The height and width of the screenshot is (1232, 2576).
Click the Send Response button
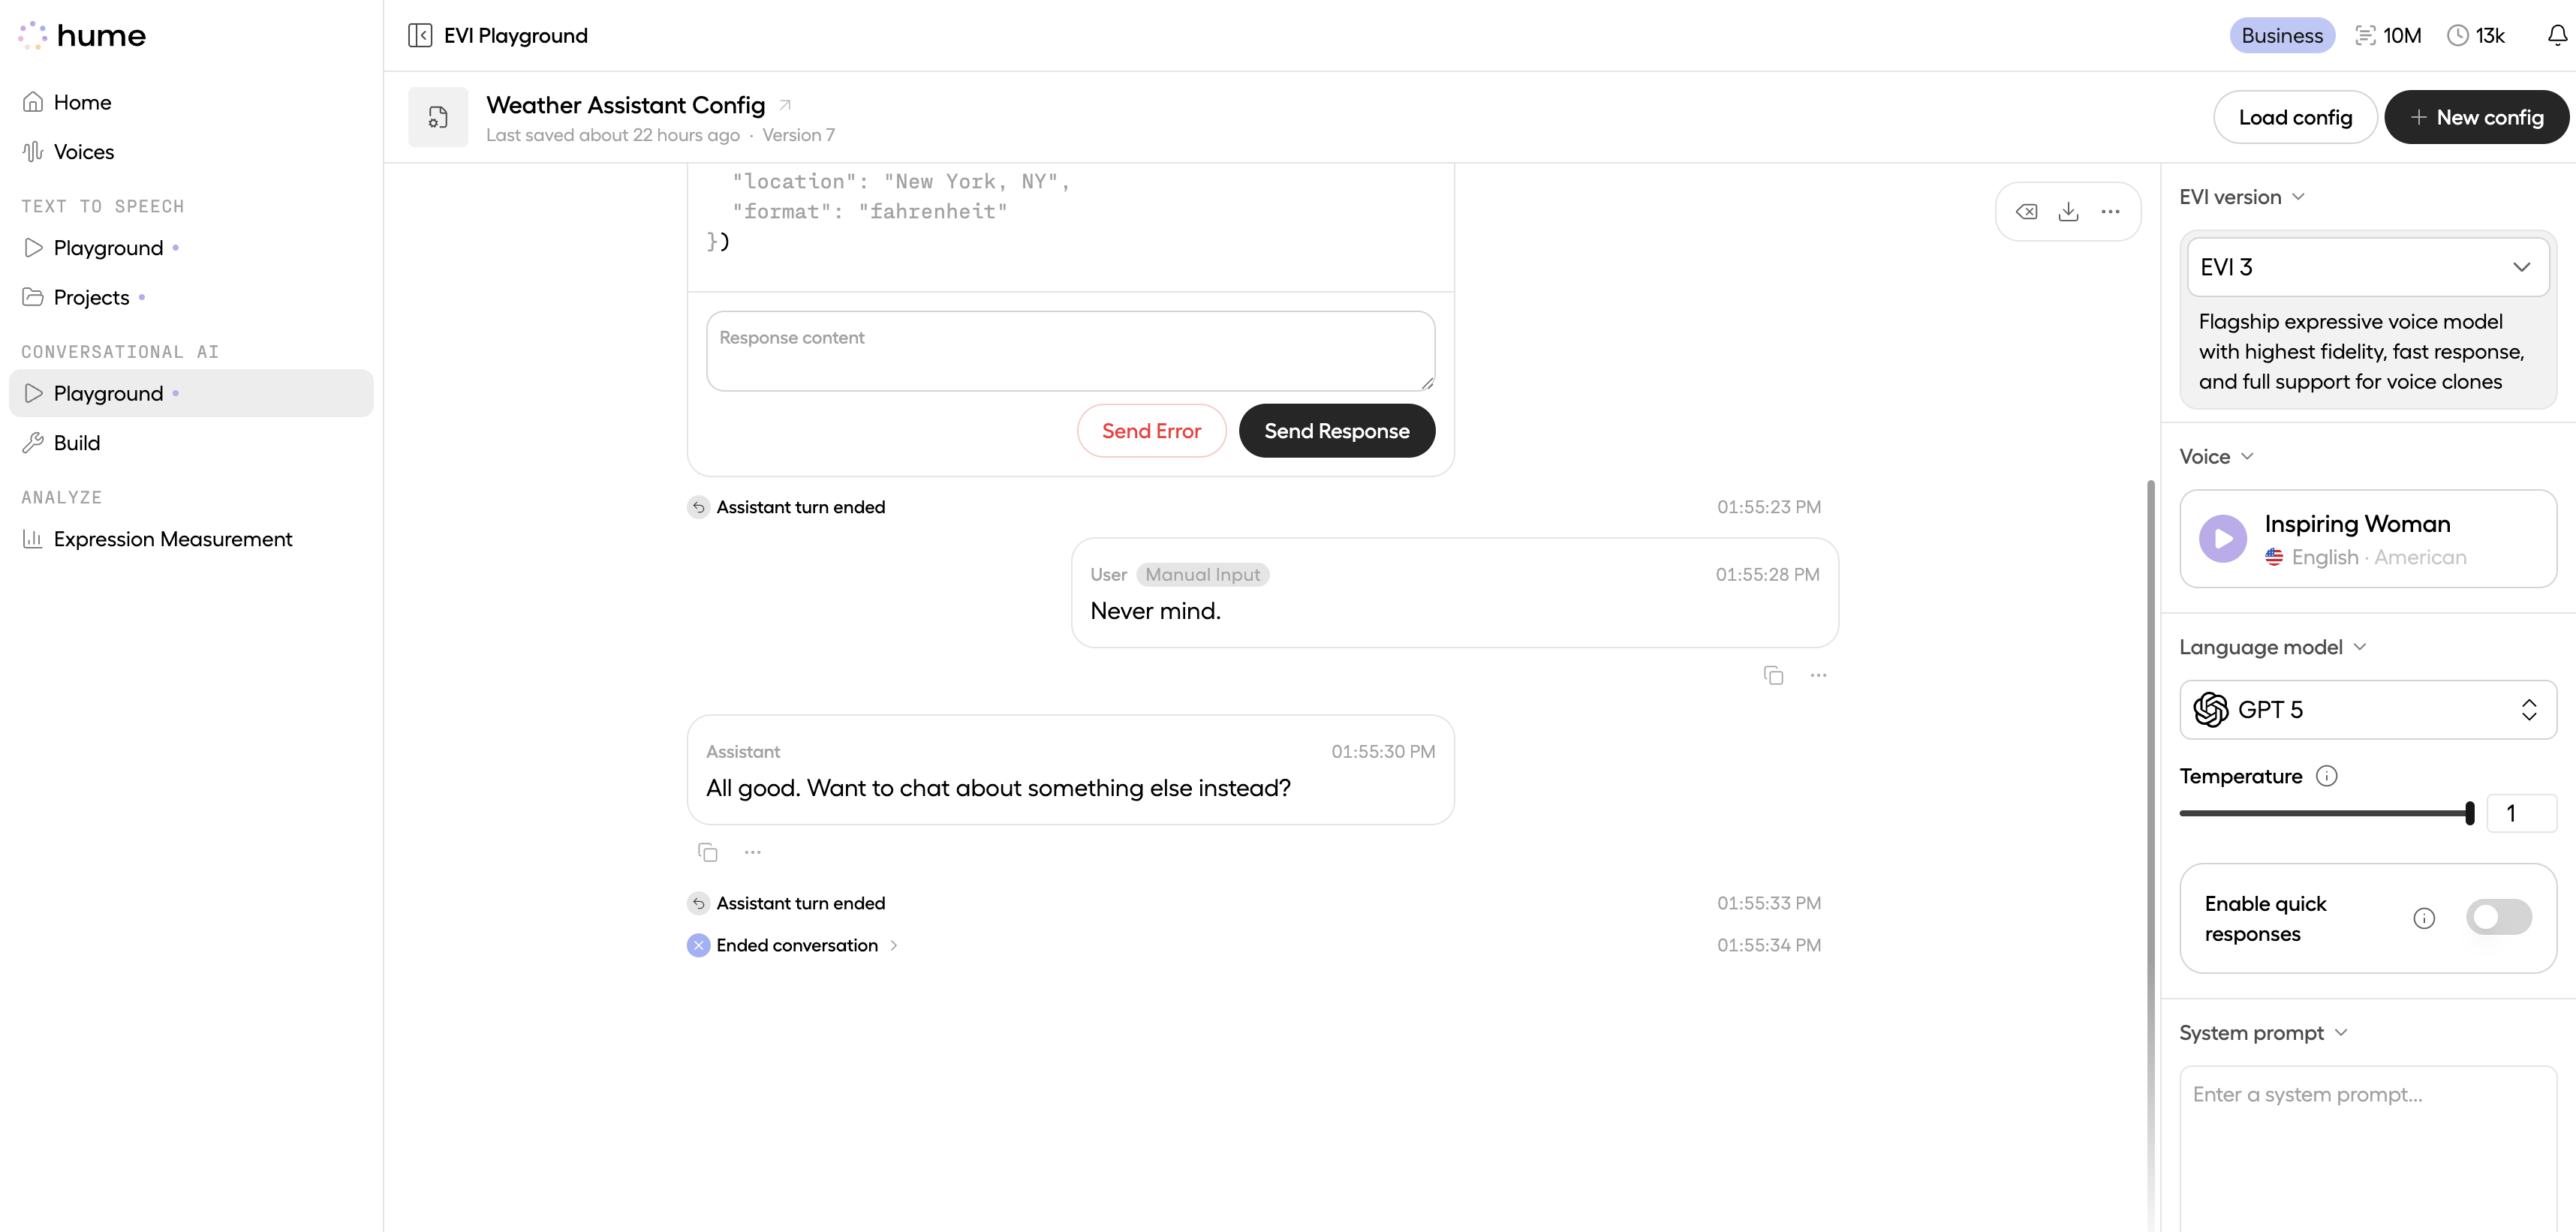[1337, 430]
